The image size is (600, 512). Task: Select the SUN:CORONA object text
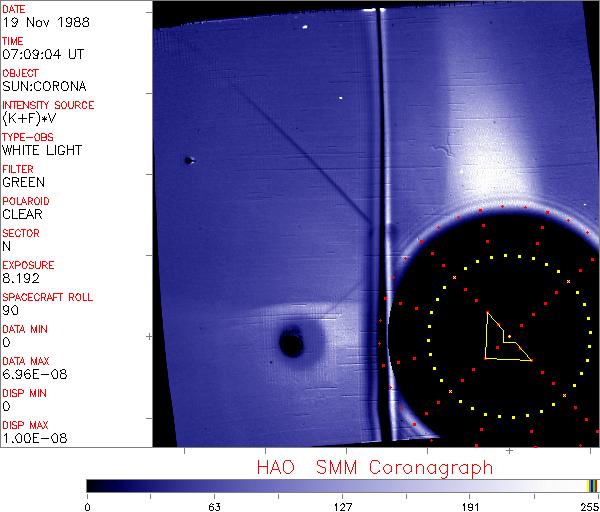(x=44, y=86)
